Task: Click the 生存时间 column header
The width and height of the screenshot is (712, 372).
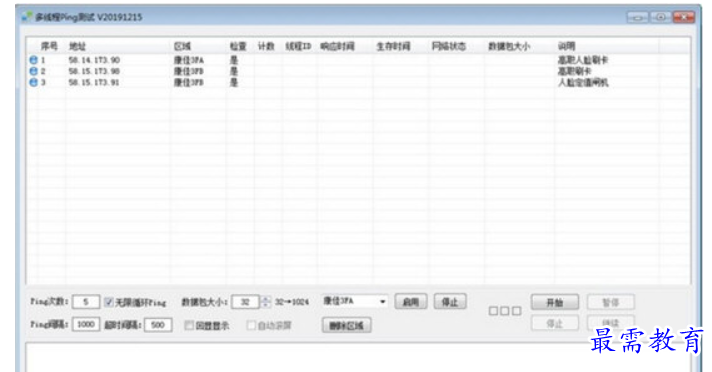Action: click(393, 46)
